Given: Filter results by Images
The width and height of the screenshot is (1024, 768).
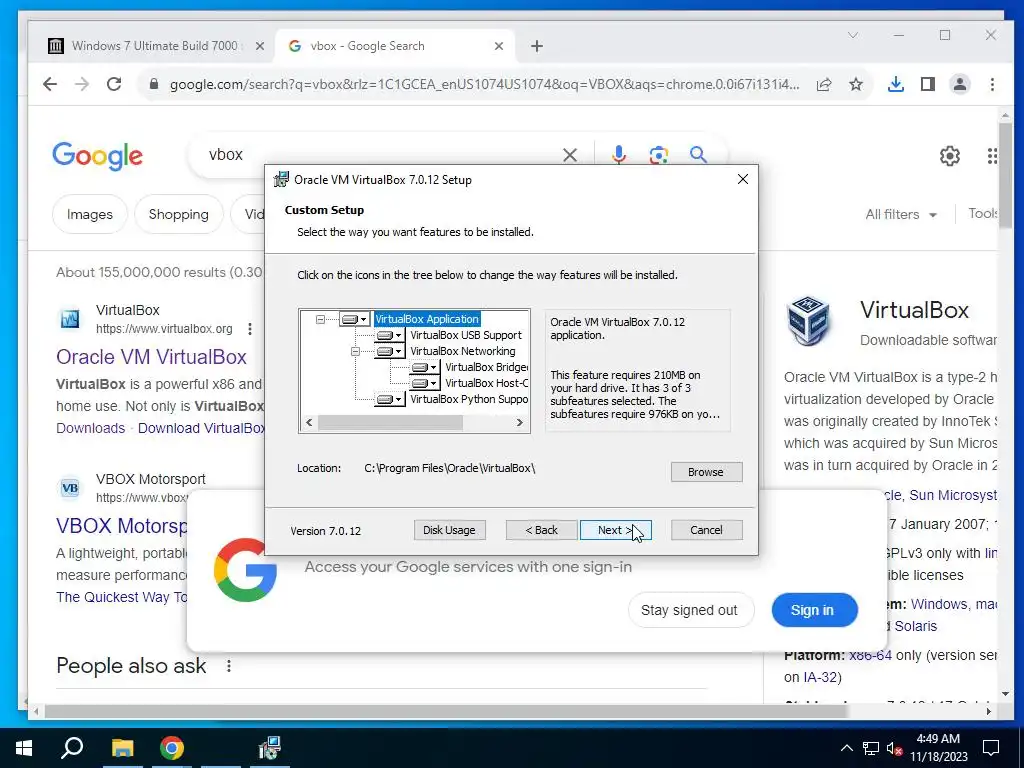Looking at the screenshot, I should pyautogui.click(x=89, y=214).
